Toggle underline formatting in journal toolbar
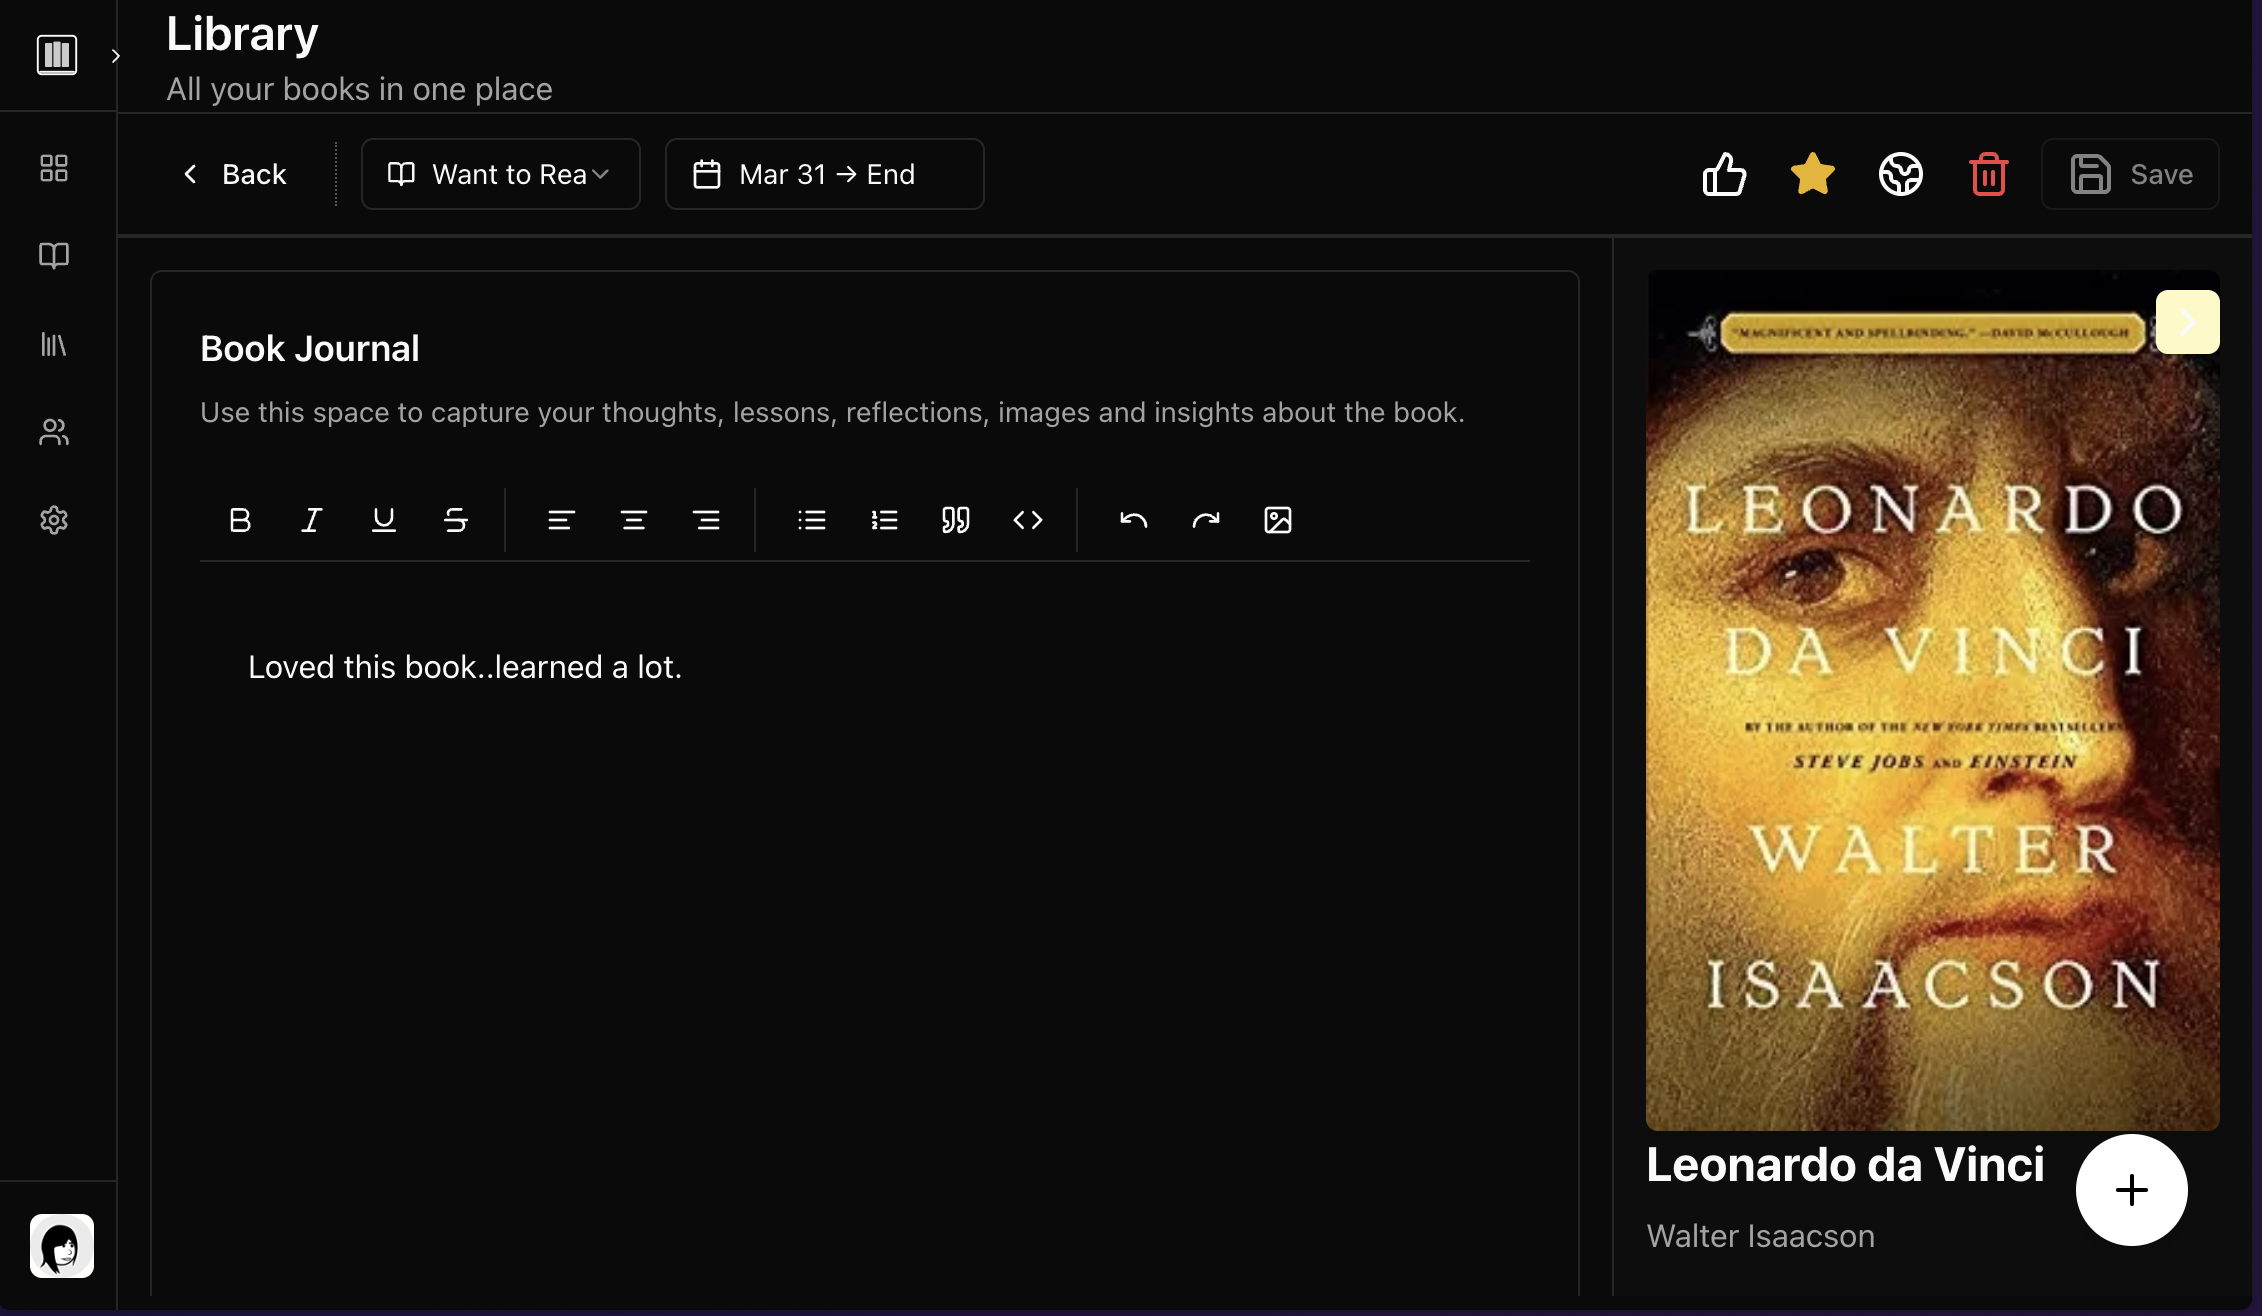 (x=384, y=520)
